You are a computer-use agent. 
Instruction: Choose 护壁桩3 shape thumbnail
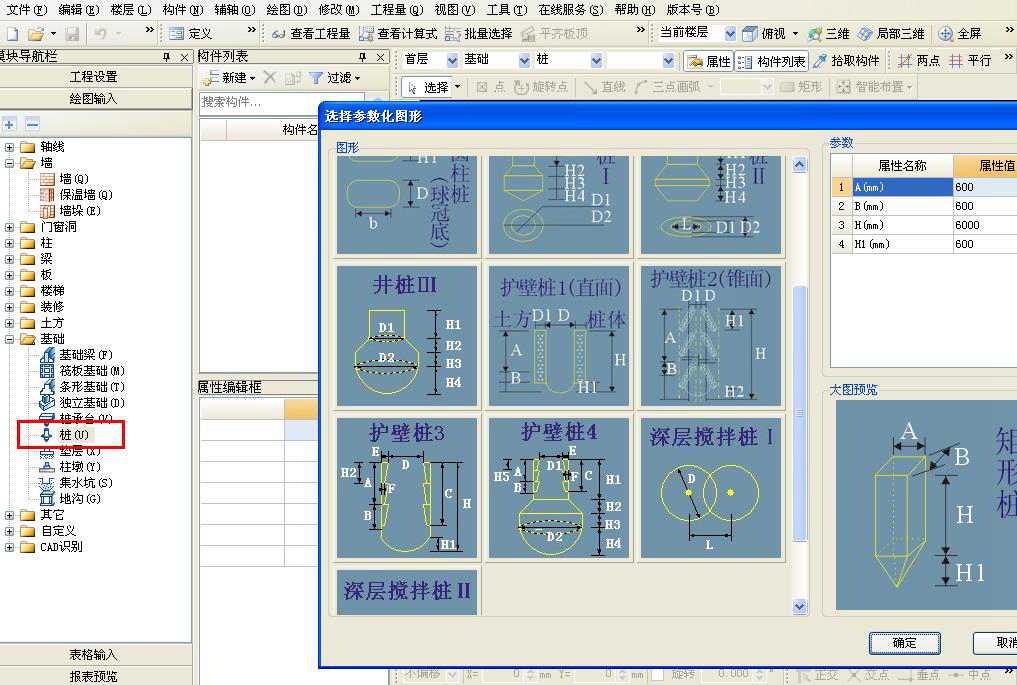click(407, 488)
